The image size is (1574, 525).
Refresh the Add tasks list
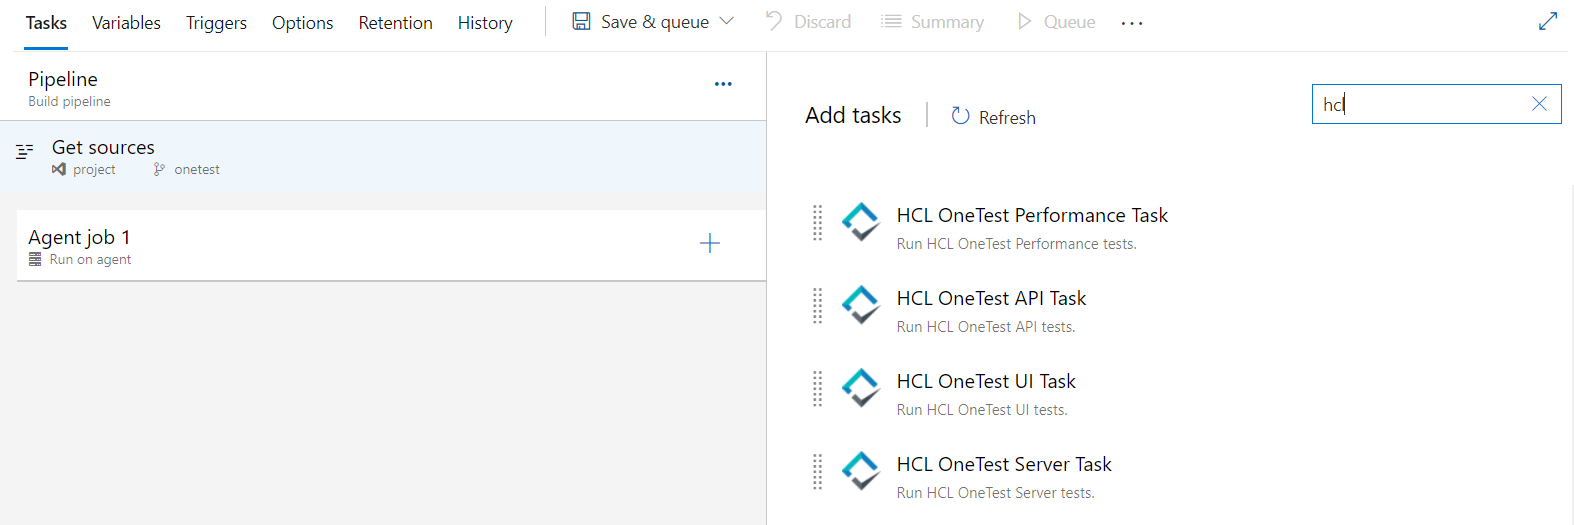click(x=993, y=117)
